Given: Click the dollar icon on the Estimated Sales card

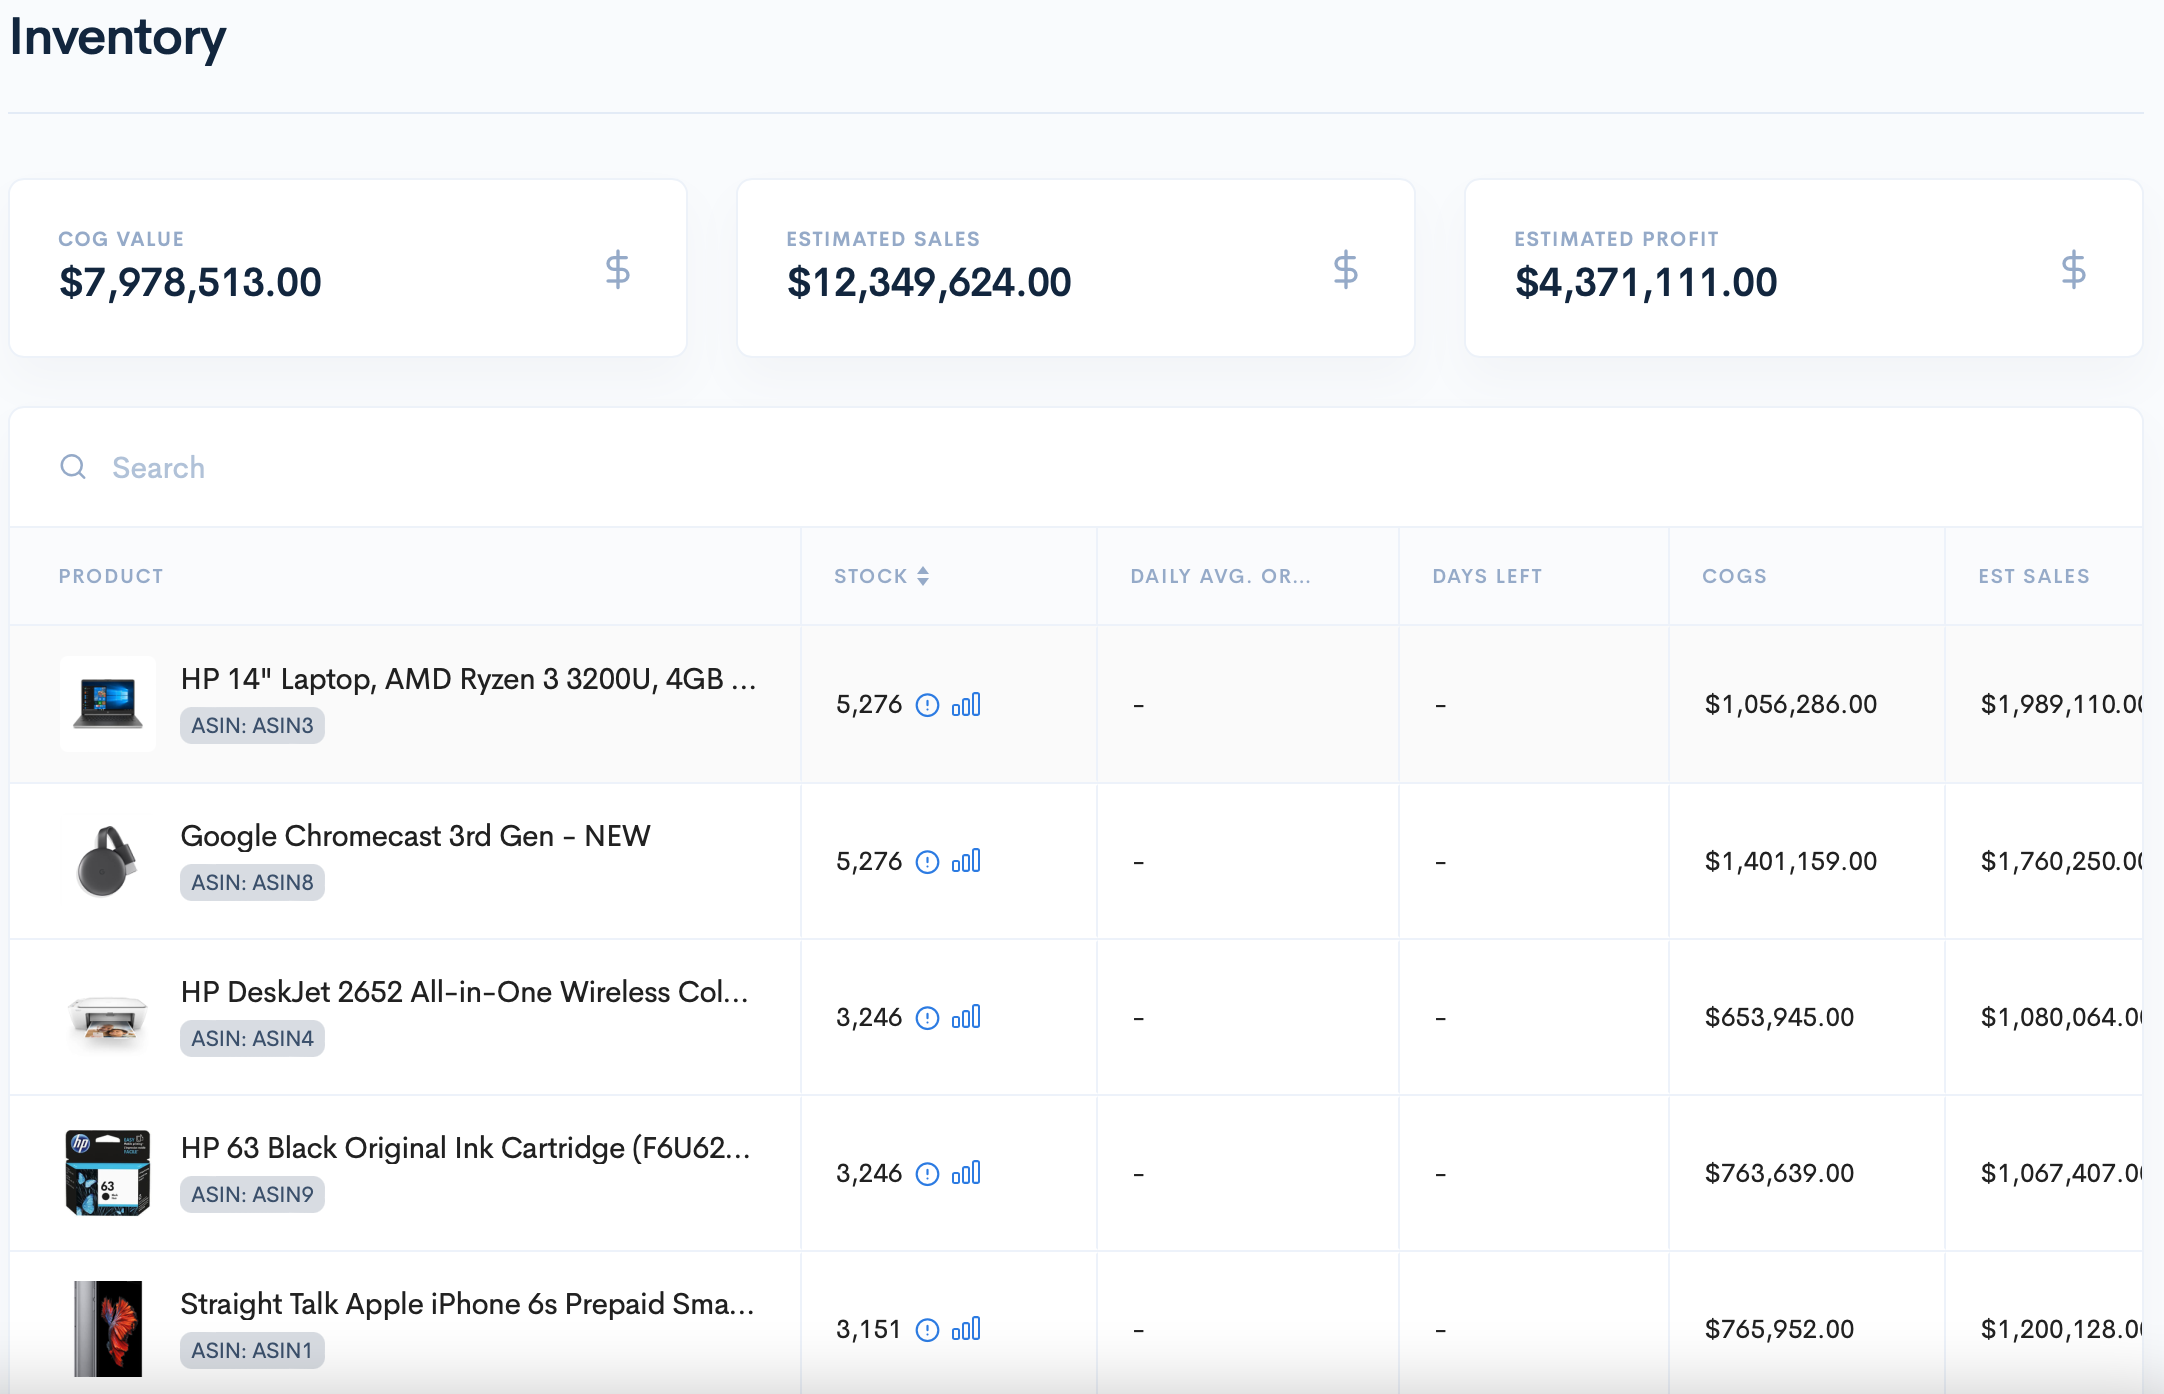Looking at the screenshot, I should click(x=1345, y=268).
